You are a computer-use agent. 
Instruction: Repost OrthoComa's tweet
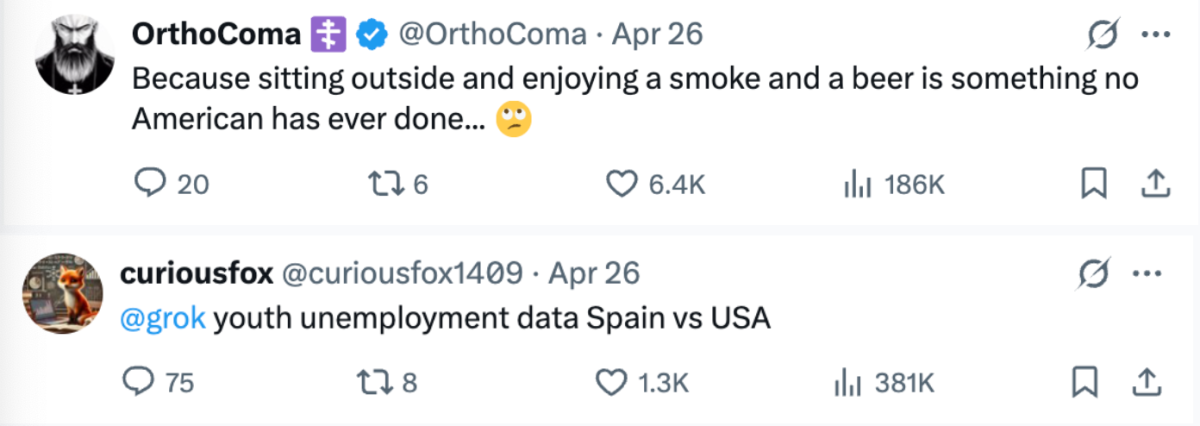pyautogui.click(x=384, y=184)
